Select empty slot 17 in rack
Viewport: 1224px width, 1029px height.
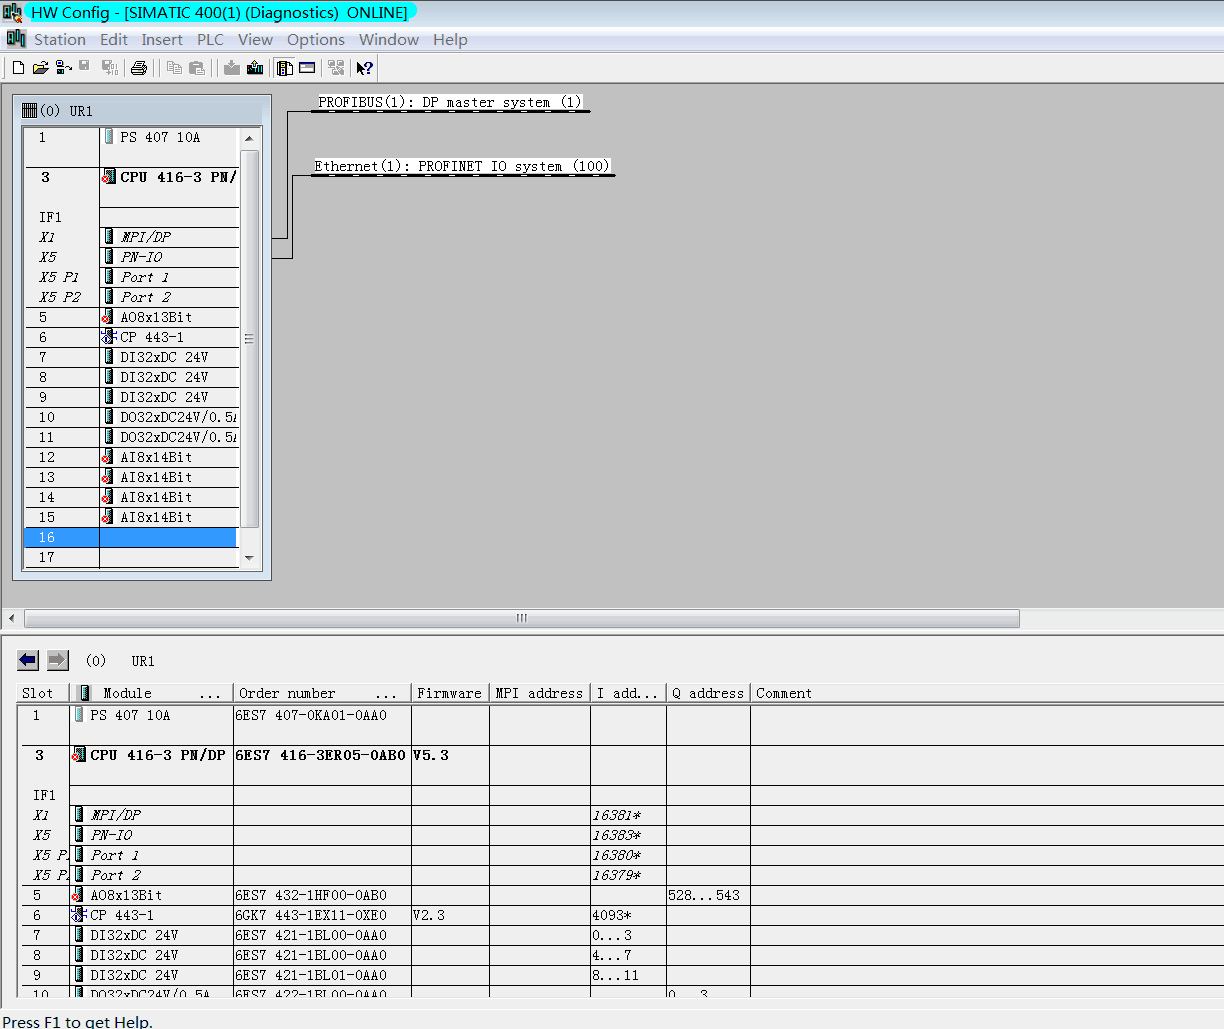[x=131, y=557]
